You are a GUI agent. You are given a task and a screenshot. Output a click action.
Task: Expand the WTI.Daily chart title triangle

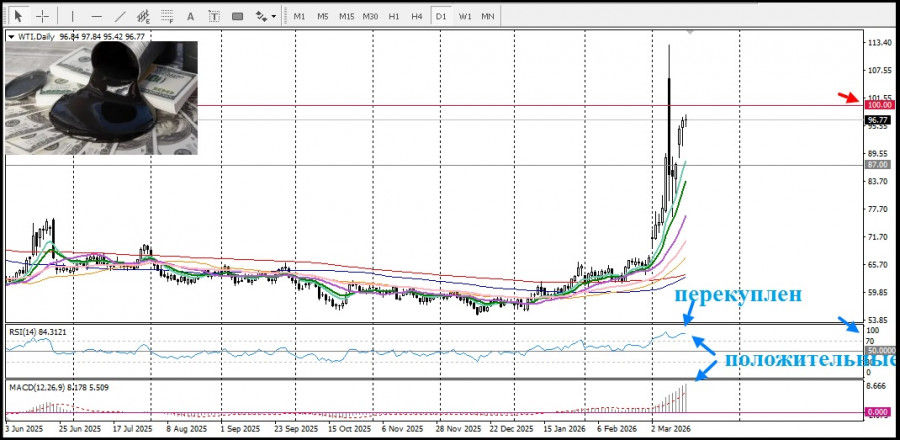11,37
